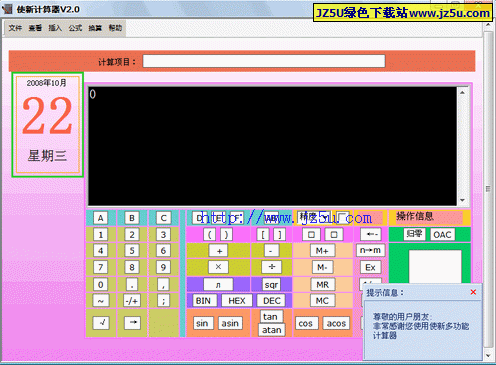Image resolution: width=496 pixels, height=365 pixels.
Task: Switch to BIN number mode
Action: point(203,301)
